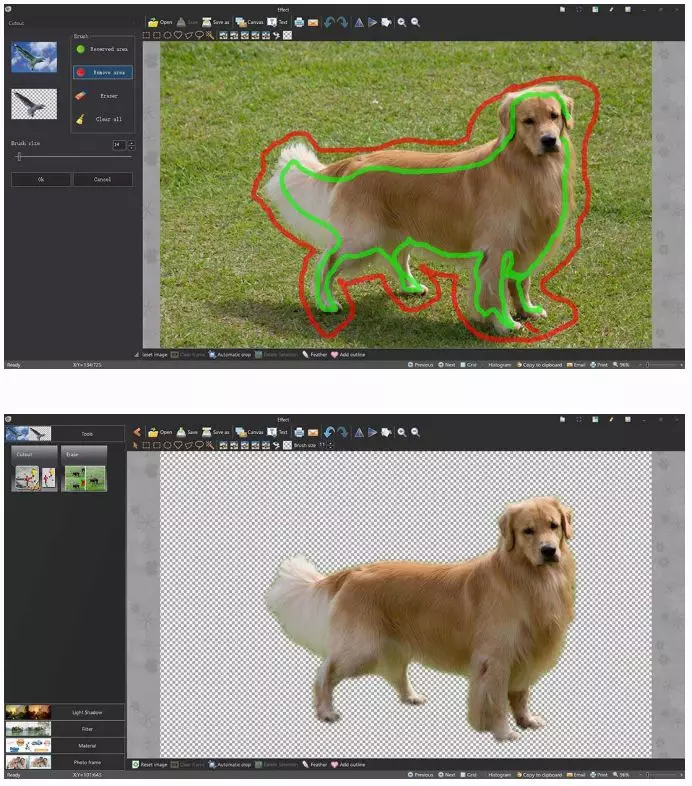This screenshot has height=786, width=692.
Task: Click Add outline in the lower window
Action: tap(348, 765)
